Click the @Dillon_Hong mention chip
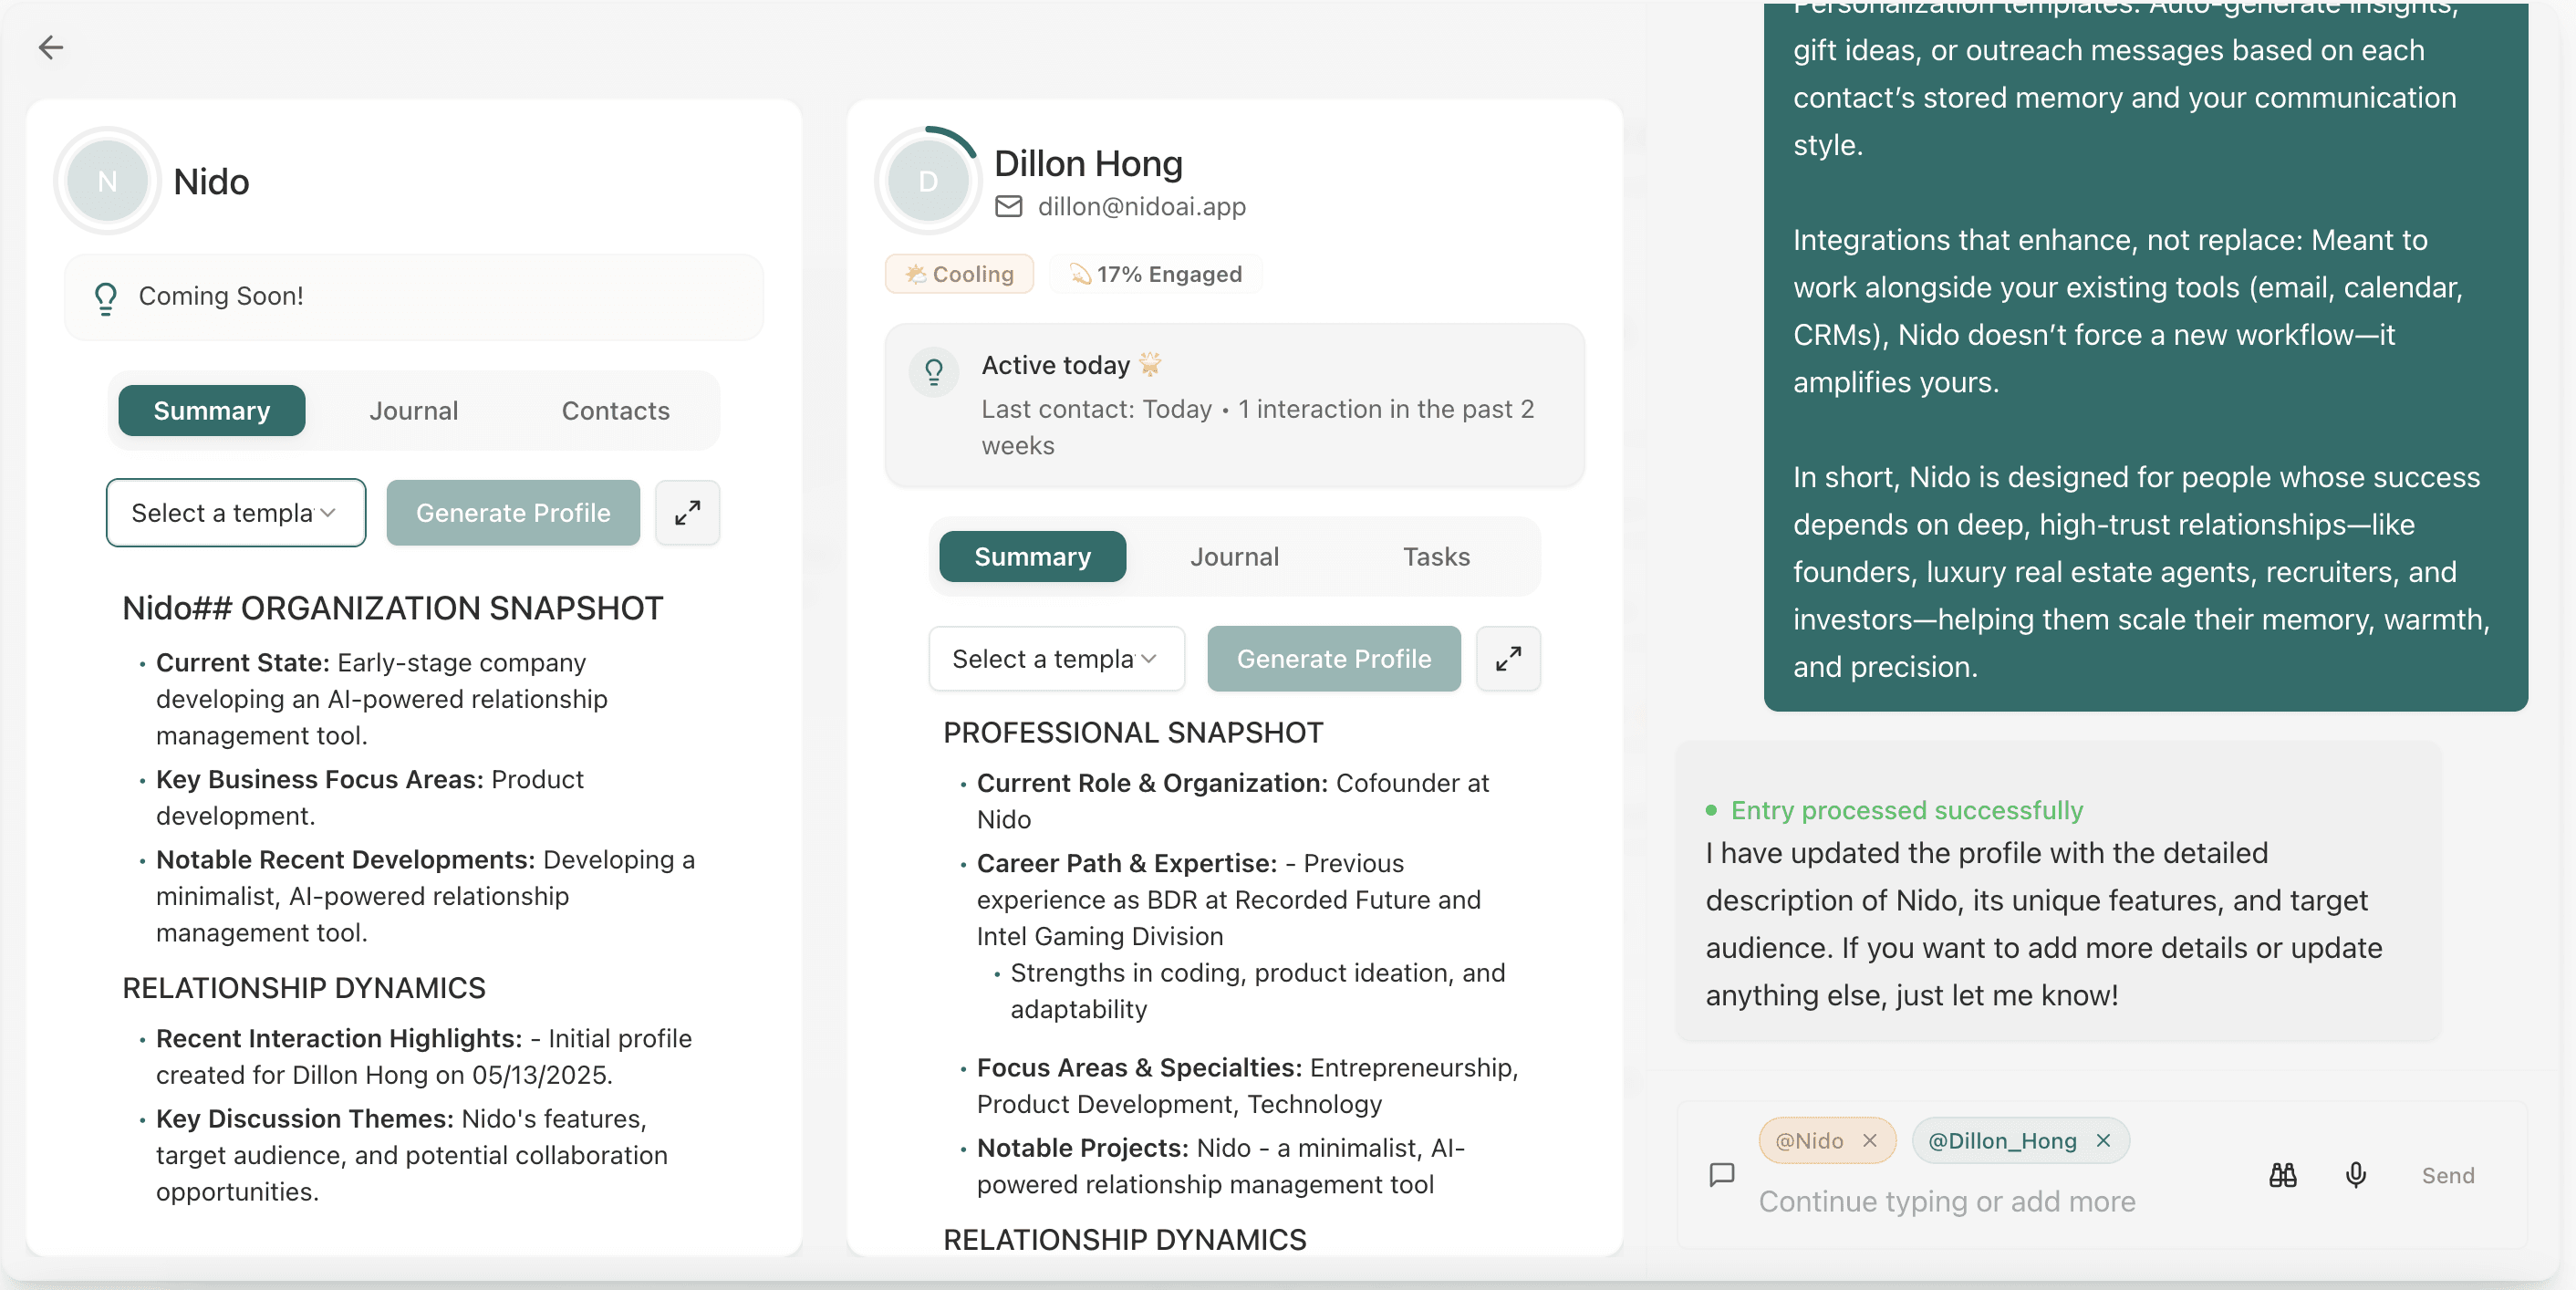The height and width of the screenshot is (1290, 2576). [x=2020, y=1141]
